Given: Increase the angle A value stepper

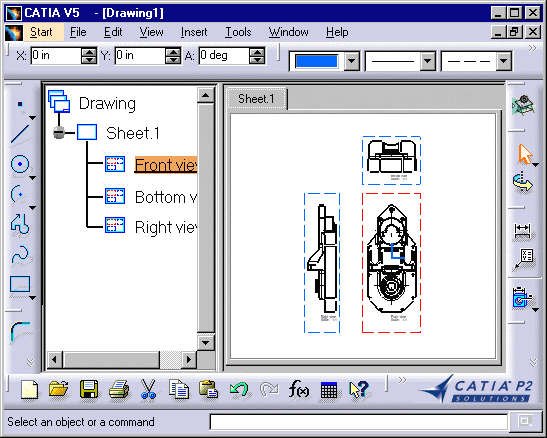Looking at the screenshot, I should 257,52.
